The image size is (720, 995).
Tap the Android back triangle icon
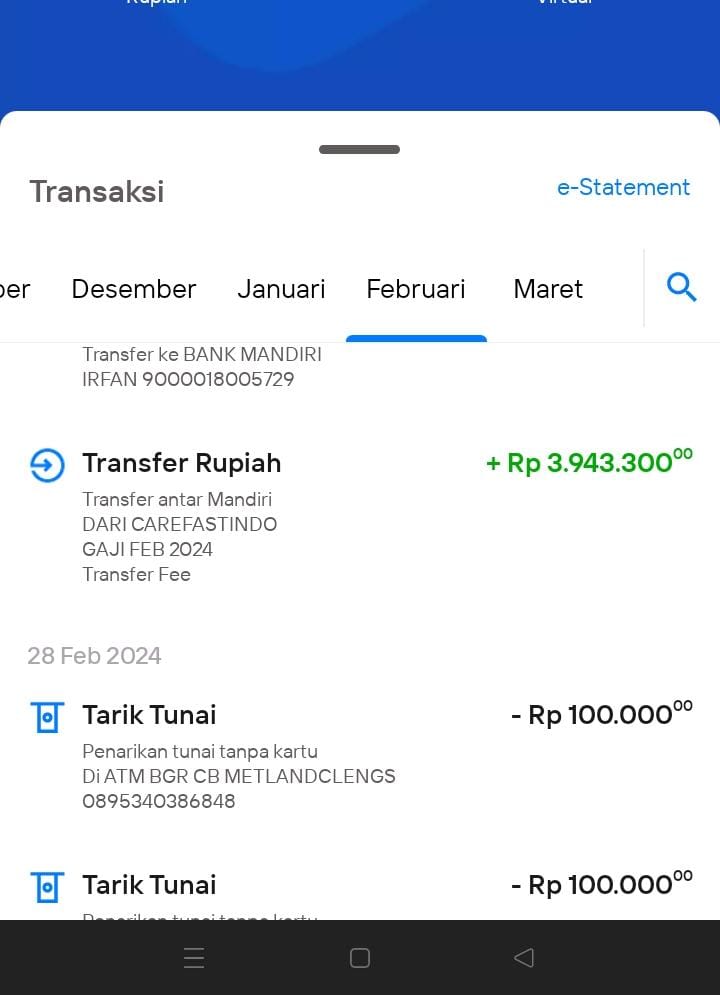point(524,958)
